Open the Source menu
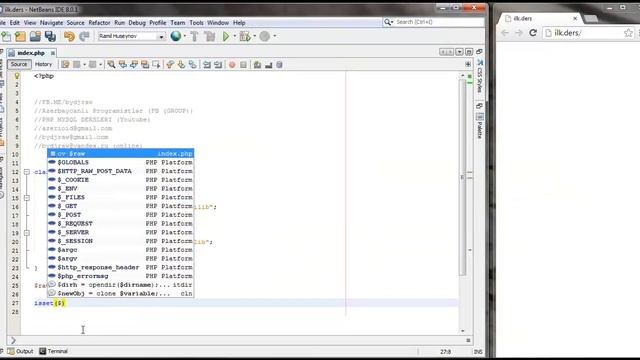640x360 pixels. tap(76, 23)
